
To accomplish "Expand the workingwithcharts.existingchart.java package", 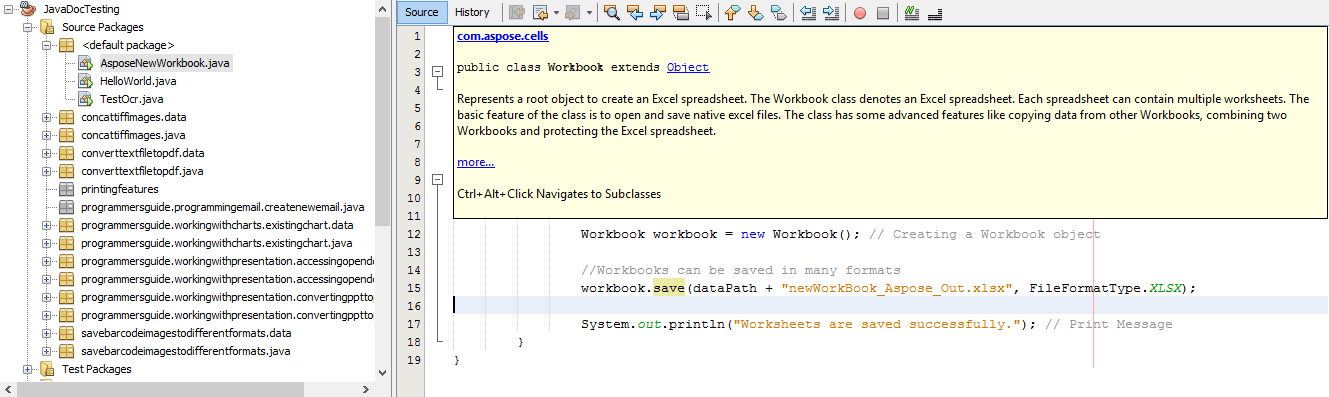I will (47, 243).
